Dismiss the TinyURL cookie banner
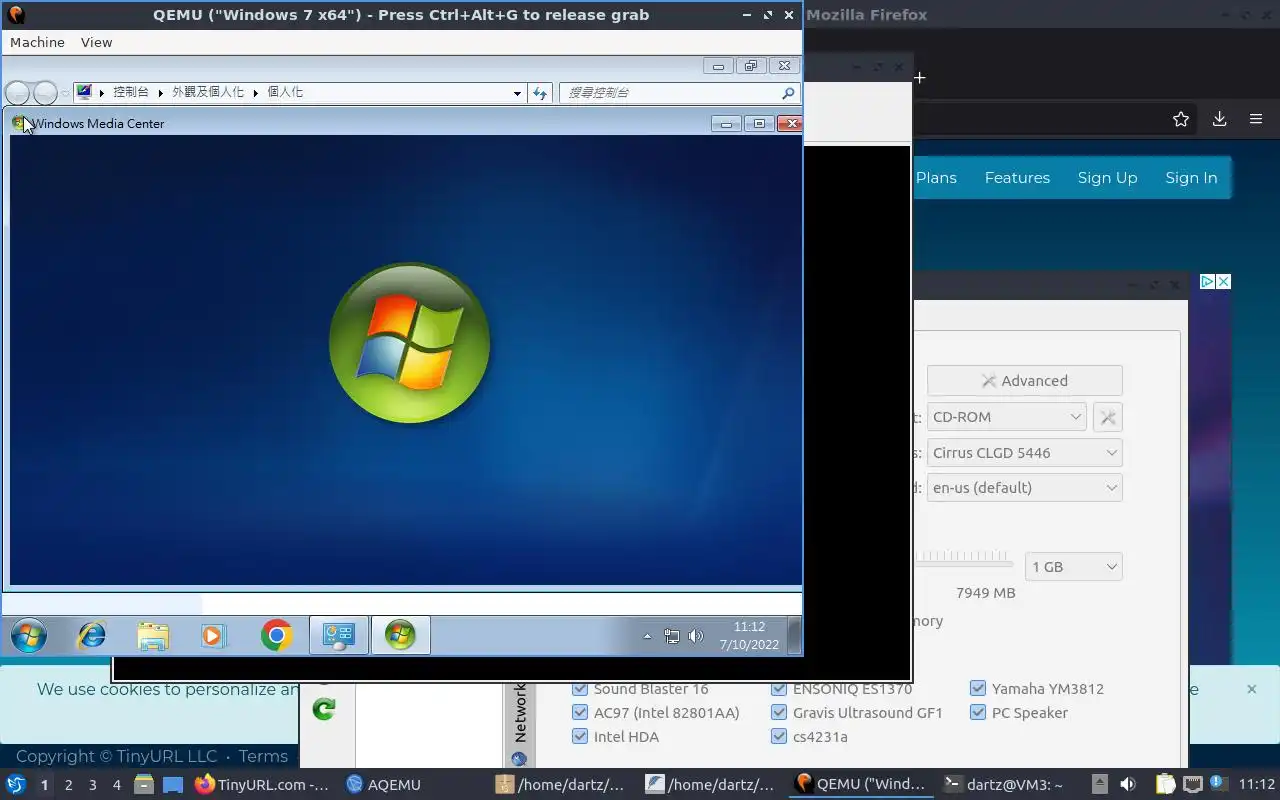The width and height of the screenshot is (1280, 800). click(x=1251, y=689)
